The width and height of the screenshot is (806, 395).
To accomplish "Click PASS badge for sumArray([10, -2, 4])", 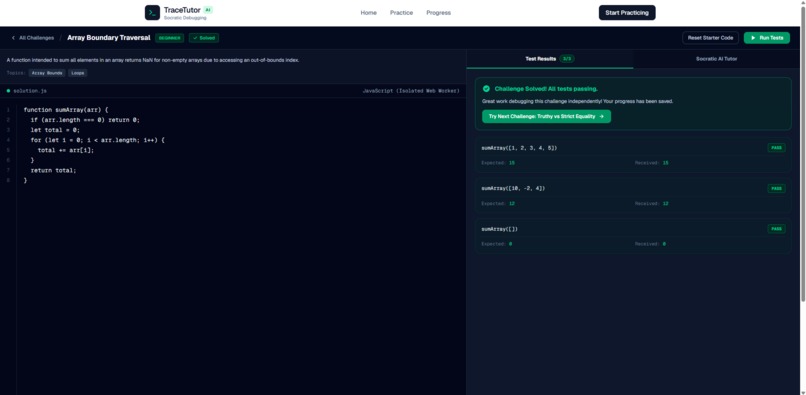I will point(776,188).
